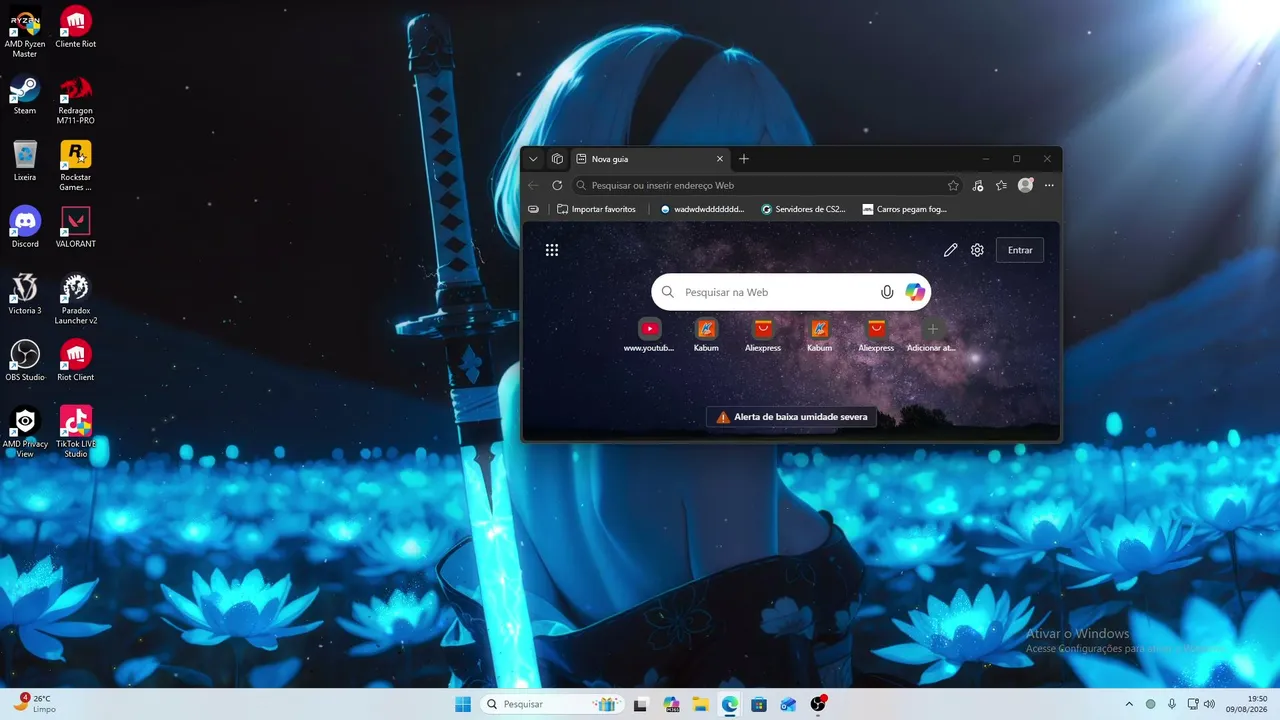Close the Nova guia tab

[x=719, y=159]
